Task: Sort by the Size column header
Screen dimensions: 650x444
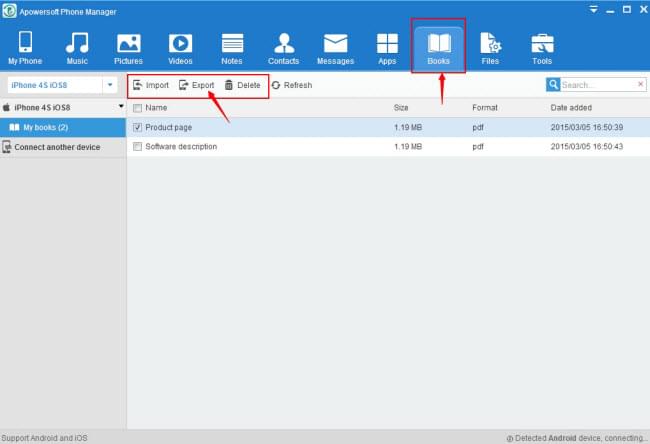Action: (401, 108)
